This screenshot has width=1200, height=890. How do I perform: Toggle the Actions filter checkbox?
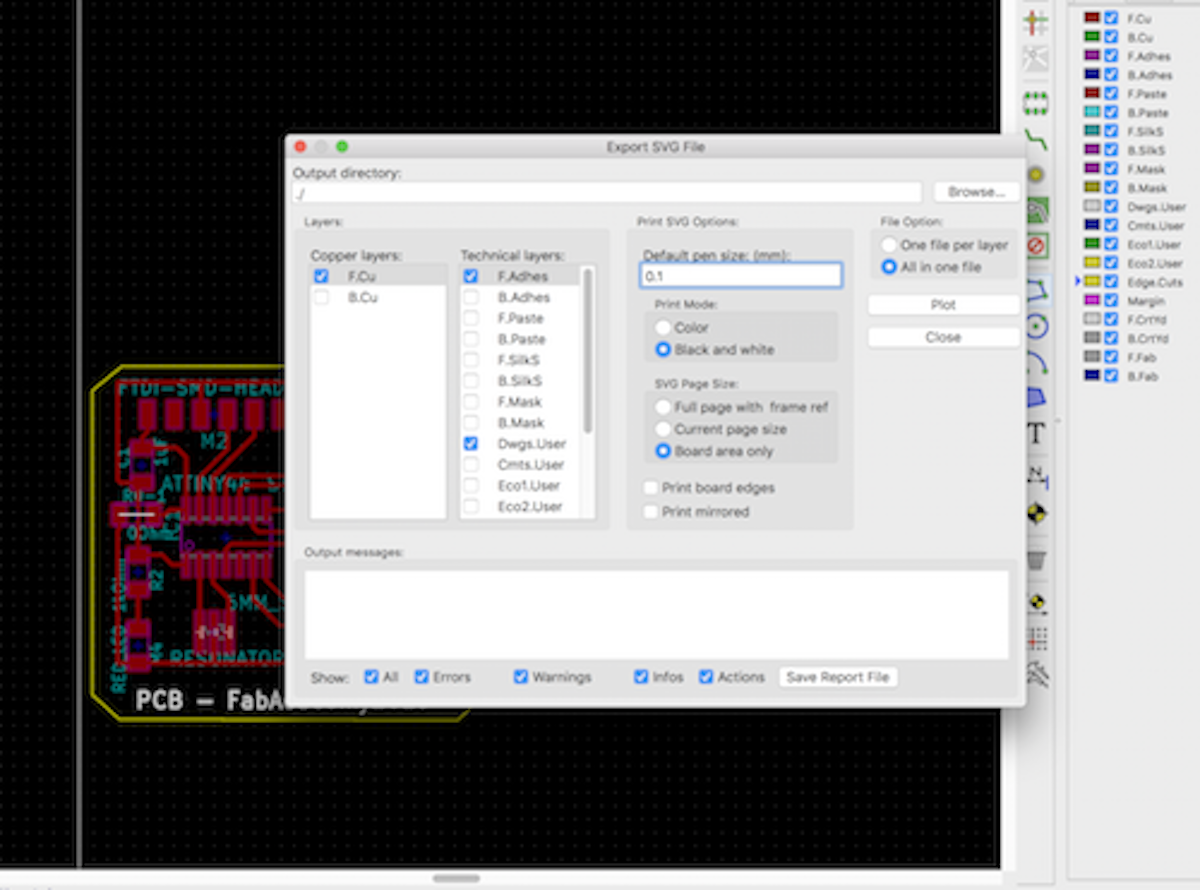point(706,677)
